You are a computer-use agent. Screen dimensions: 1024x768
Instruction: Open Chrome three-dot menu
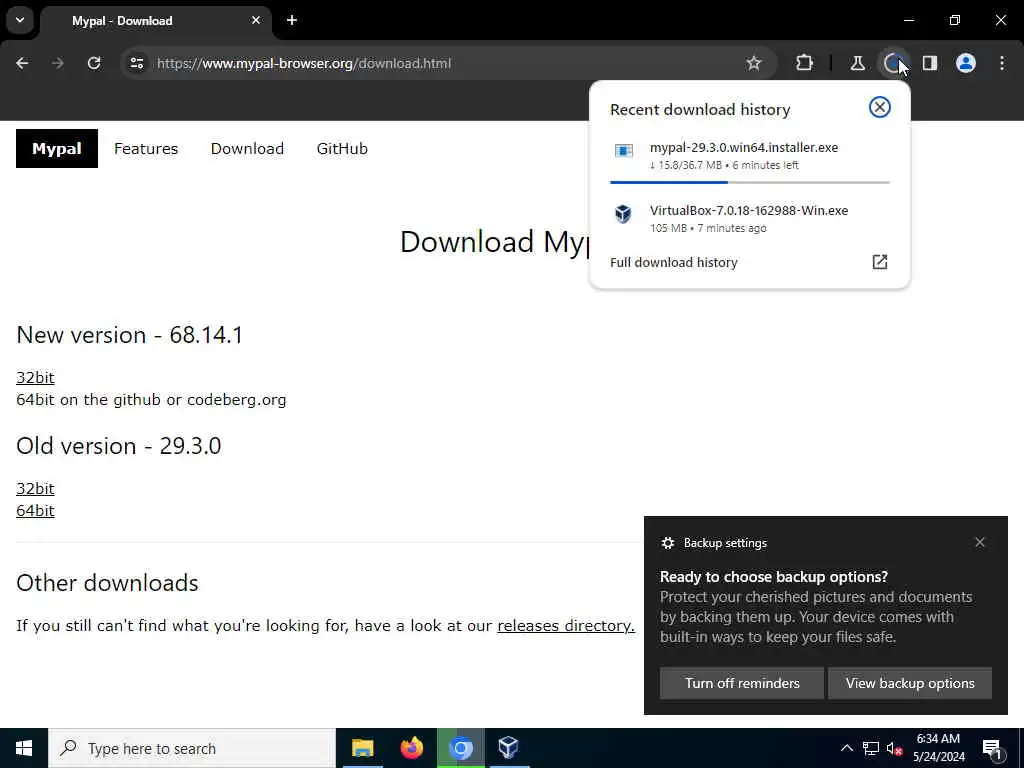click(1002, 63)
